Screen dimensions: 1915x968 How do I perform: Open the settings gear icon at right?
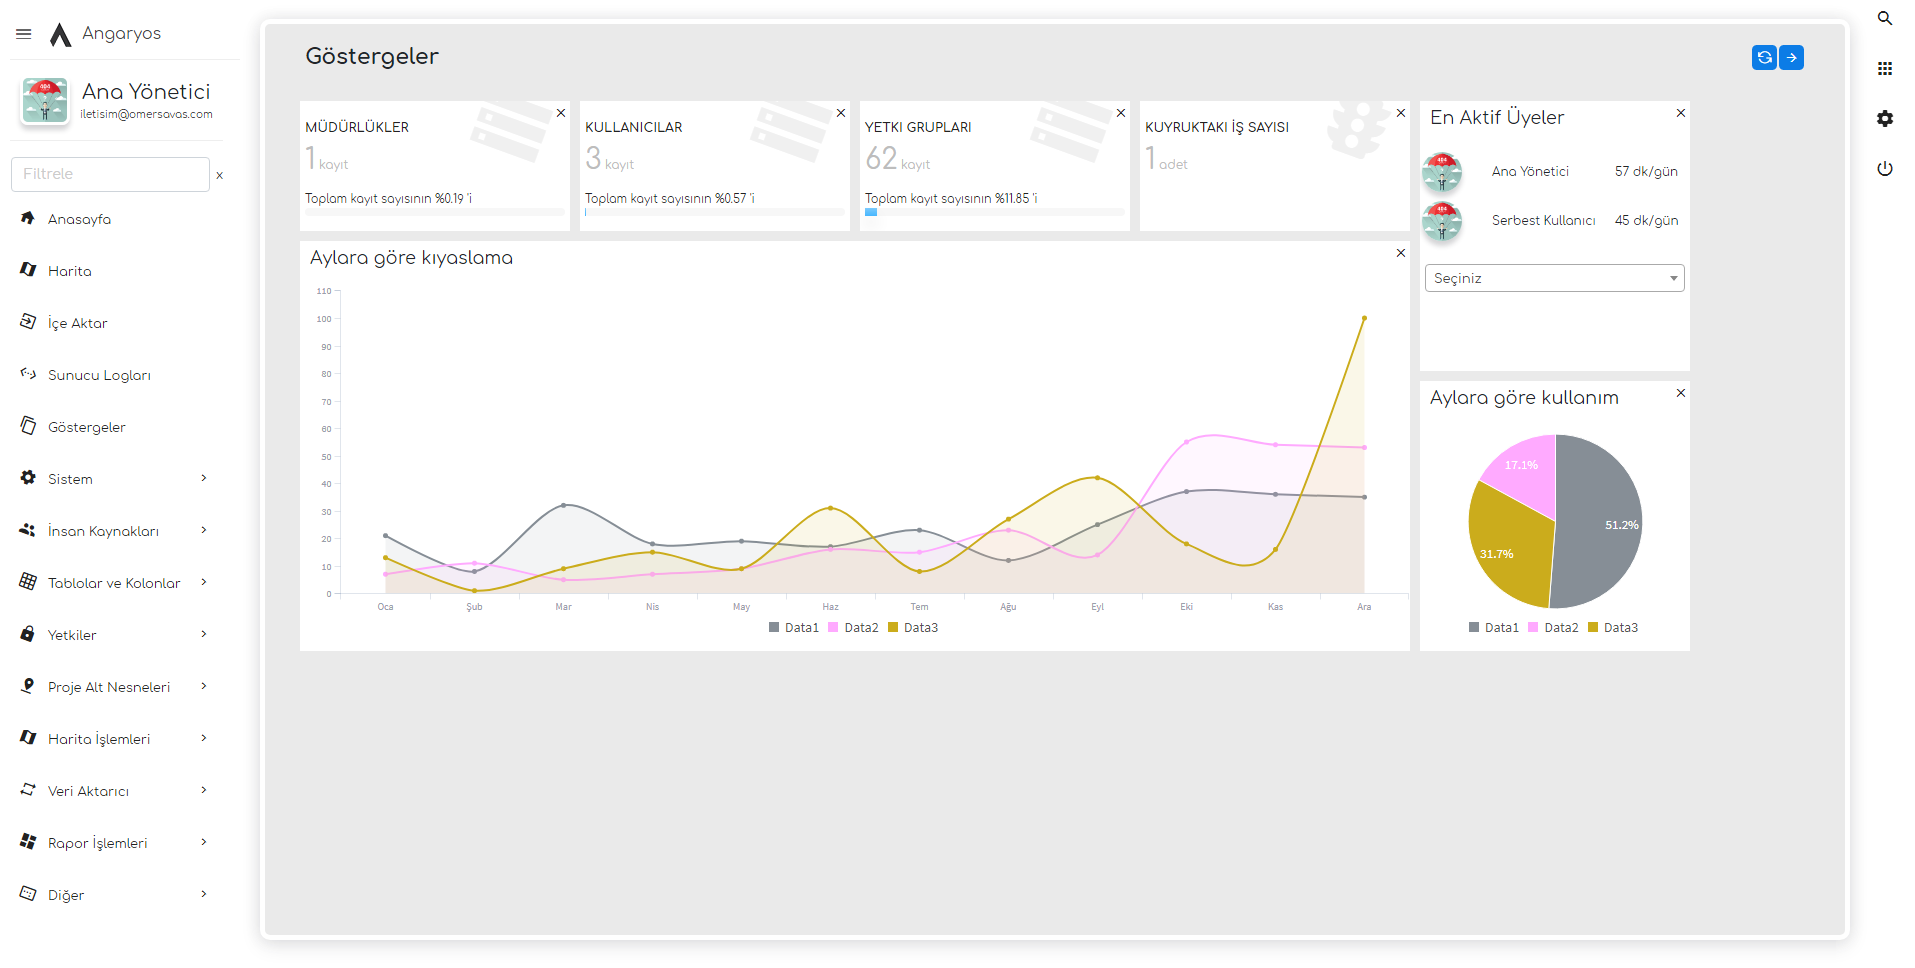1885,118
